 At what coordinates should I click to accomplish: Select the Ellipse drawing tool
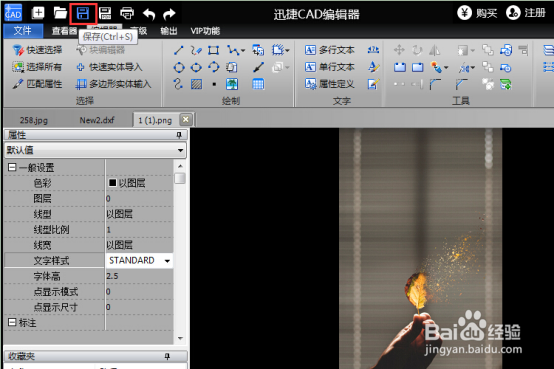pos(196,67)
